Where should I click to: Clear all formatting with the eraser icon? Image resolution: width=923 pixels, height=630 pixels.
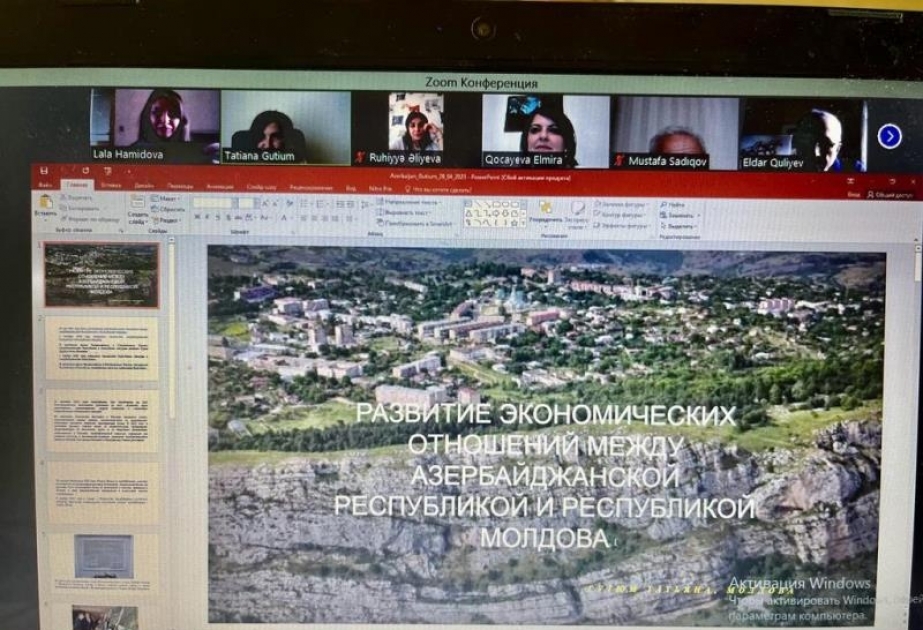click(290, 203)
